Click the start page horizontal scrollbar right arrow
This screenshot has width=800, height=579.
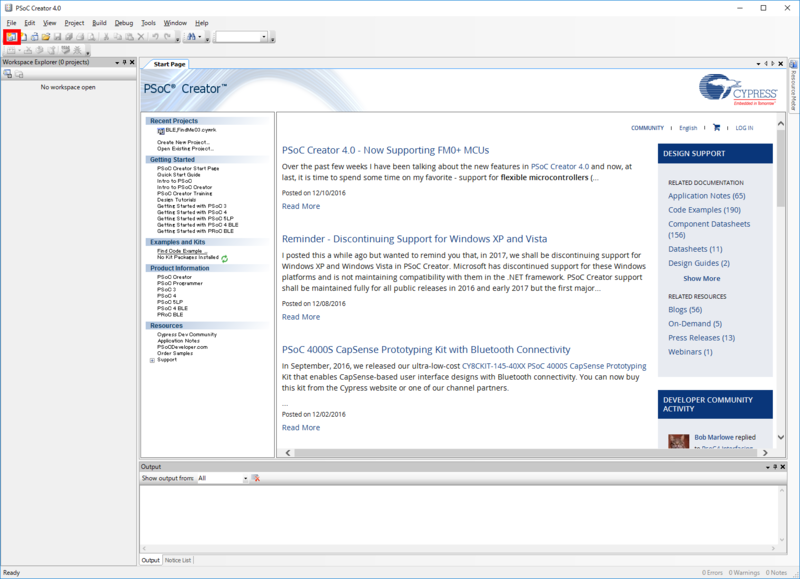[x=765, y=452]
